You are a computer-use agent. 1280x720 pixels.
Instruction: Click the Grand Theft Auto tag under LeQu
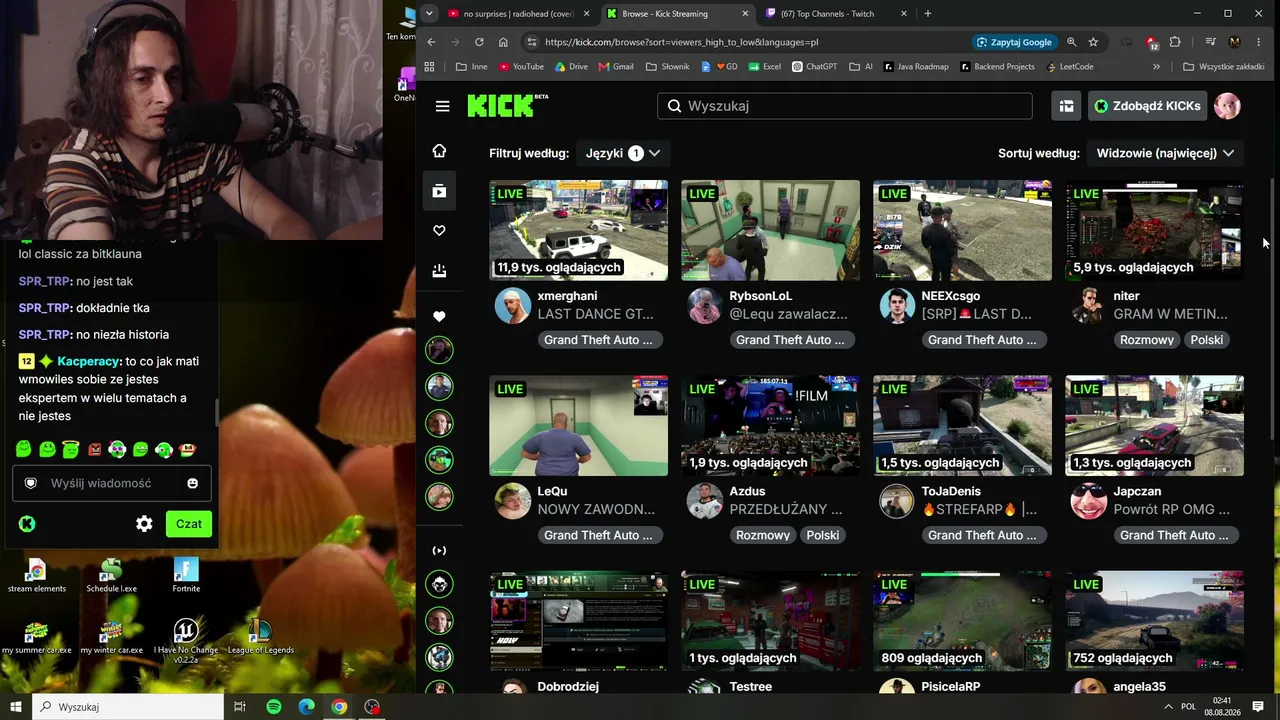(x=598, y=535)
